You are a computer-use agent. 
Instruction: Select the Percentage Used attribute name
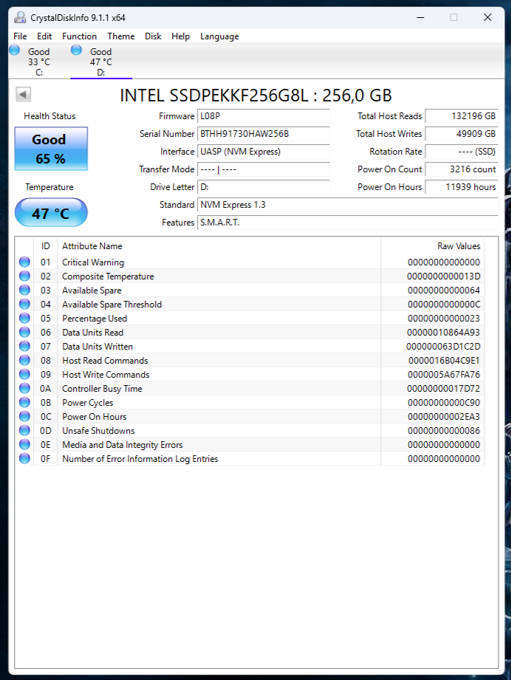coord(95,318)
